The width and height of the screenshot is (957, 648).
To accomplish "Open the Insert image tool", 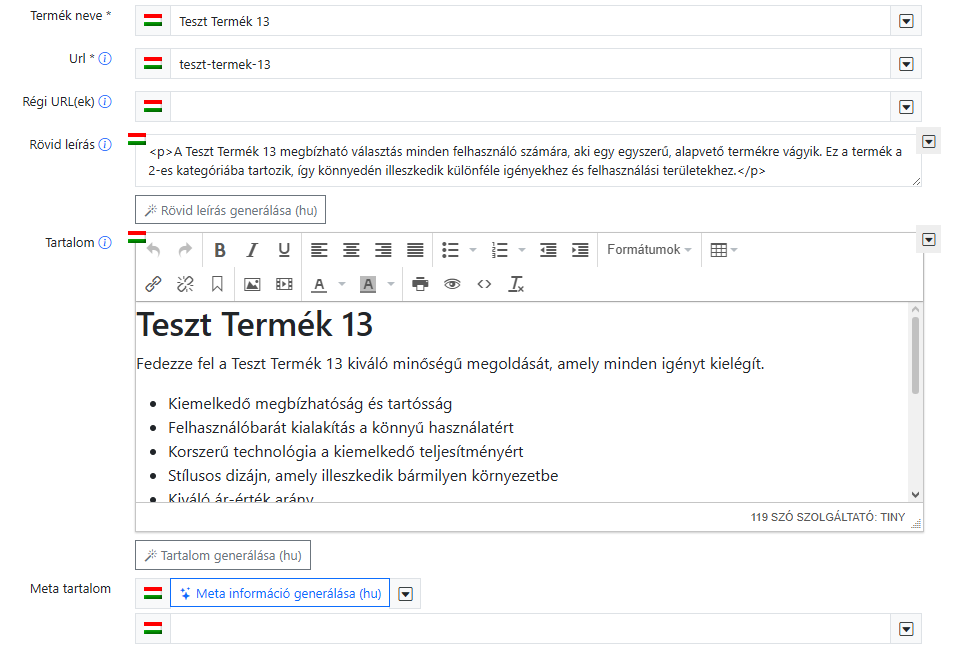I will point(251,284).
